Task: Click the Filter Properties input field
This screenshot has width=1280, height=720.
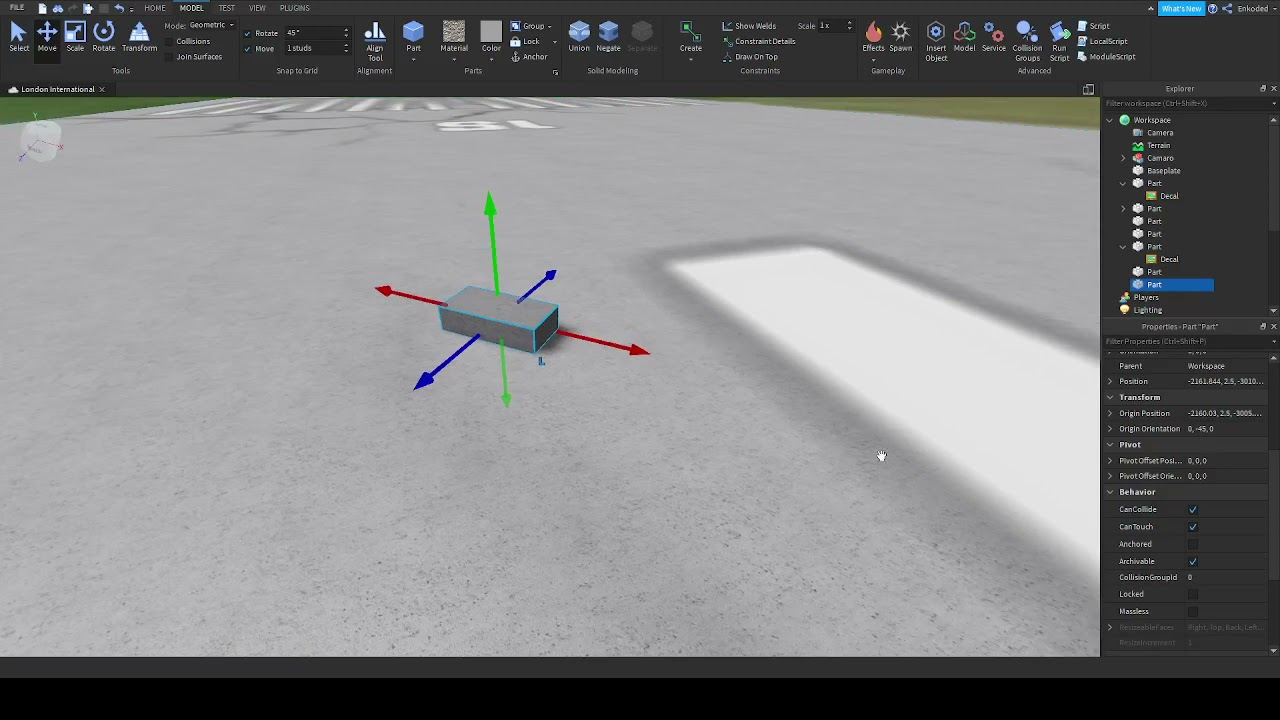Action: click(x=1186, y=342)
